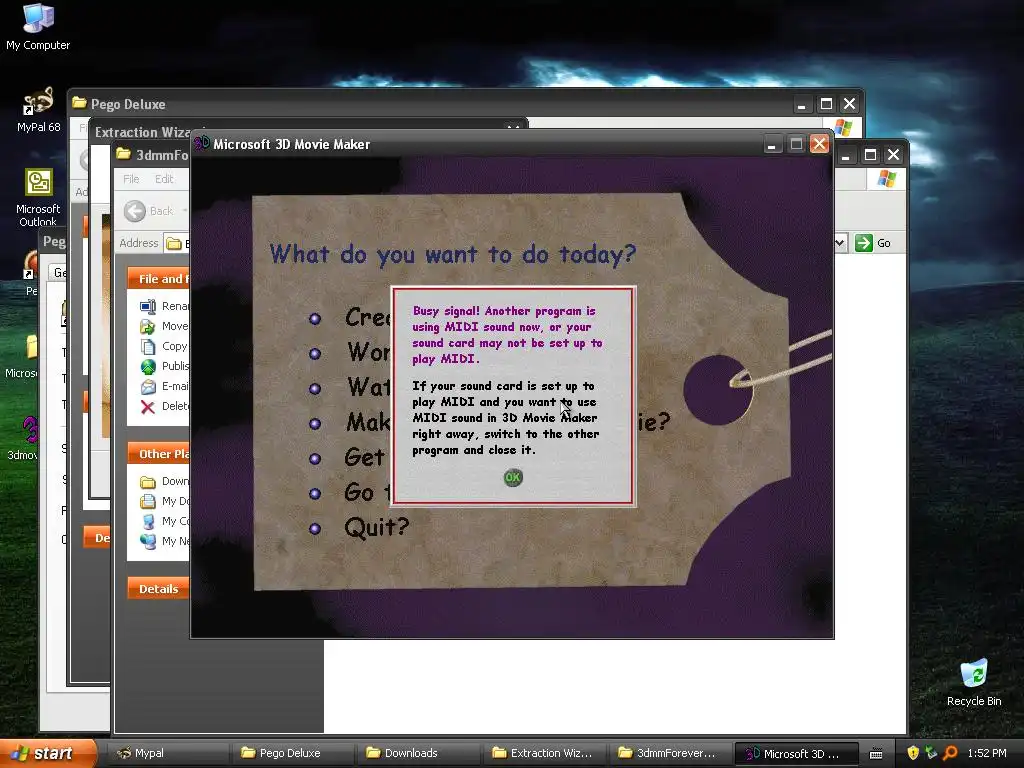Click the Move task icon in the sidebar
The image size is (1024, 768).
(x=148, y=327)
